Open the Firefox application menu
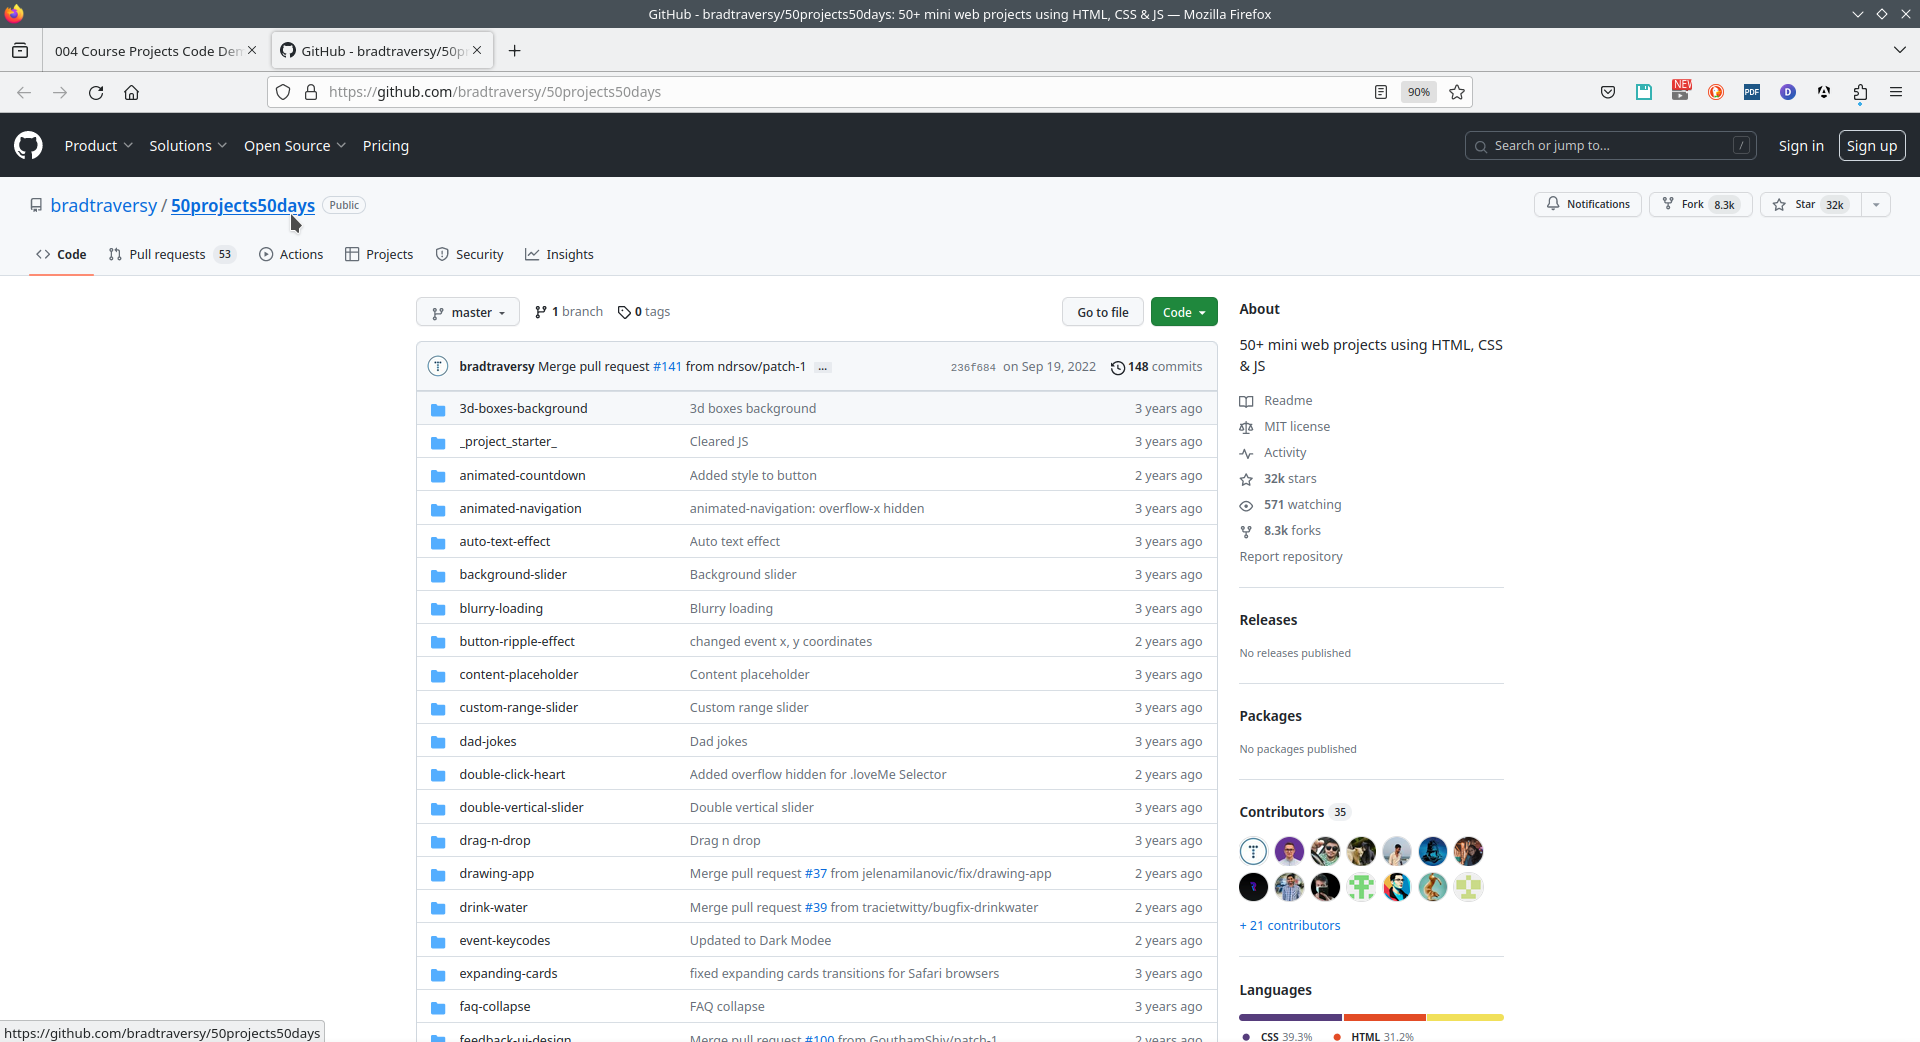The height and width of the screenshot is (1042, 1920). click(x=1896, y=92)
